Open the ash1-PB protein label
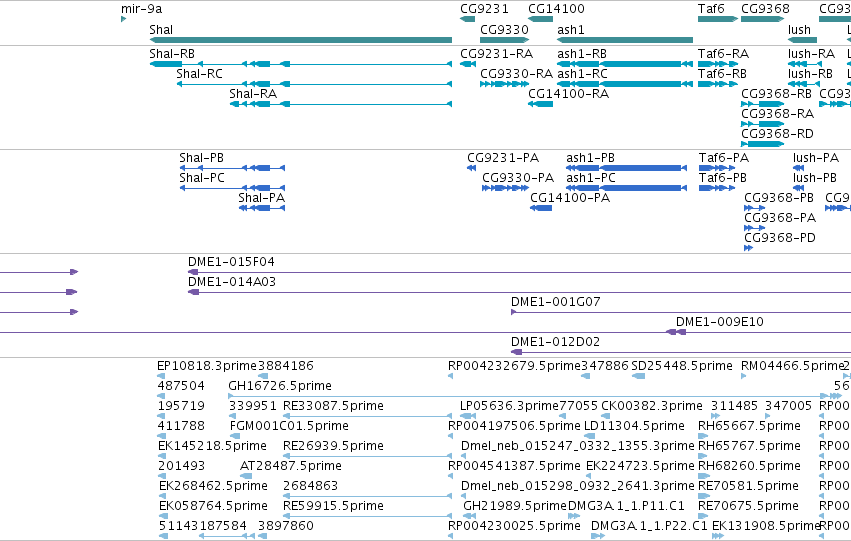This screenshot has width=851, height=541. pyautogui.click(x=590, y=158)
